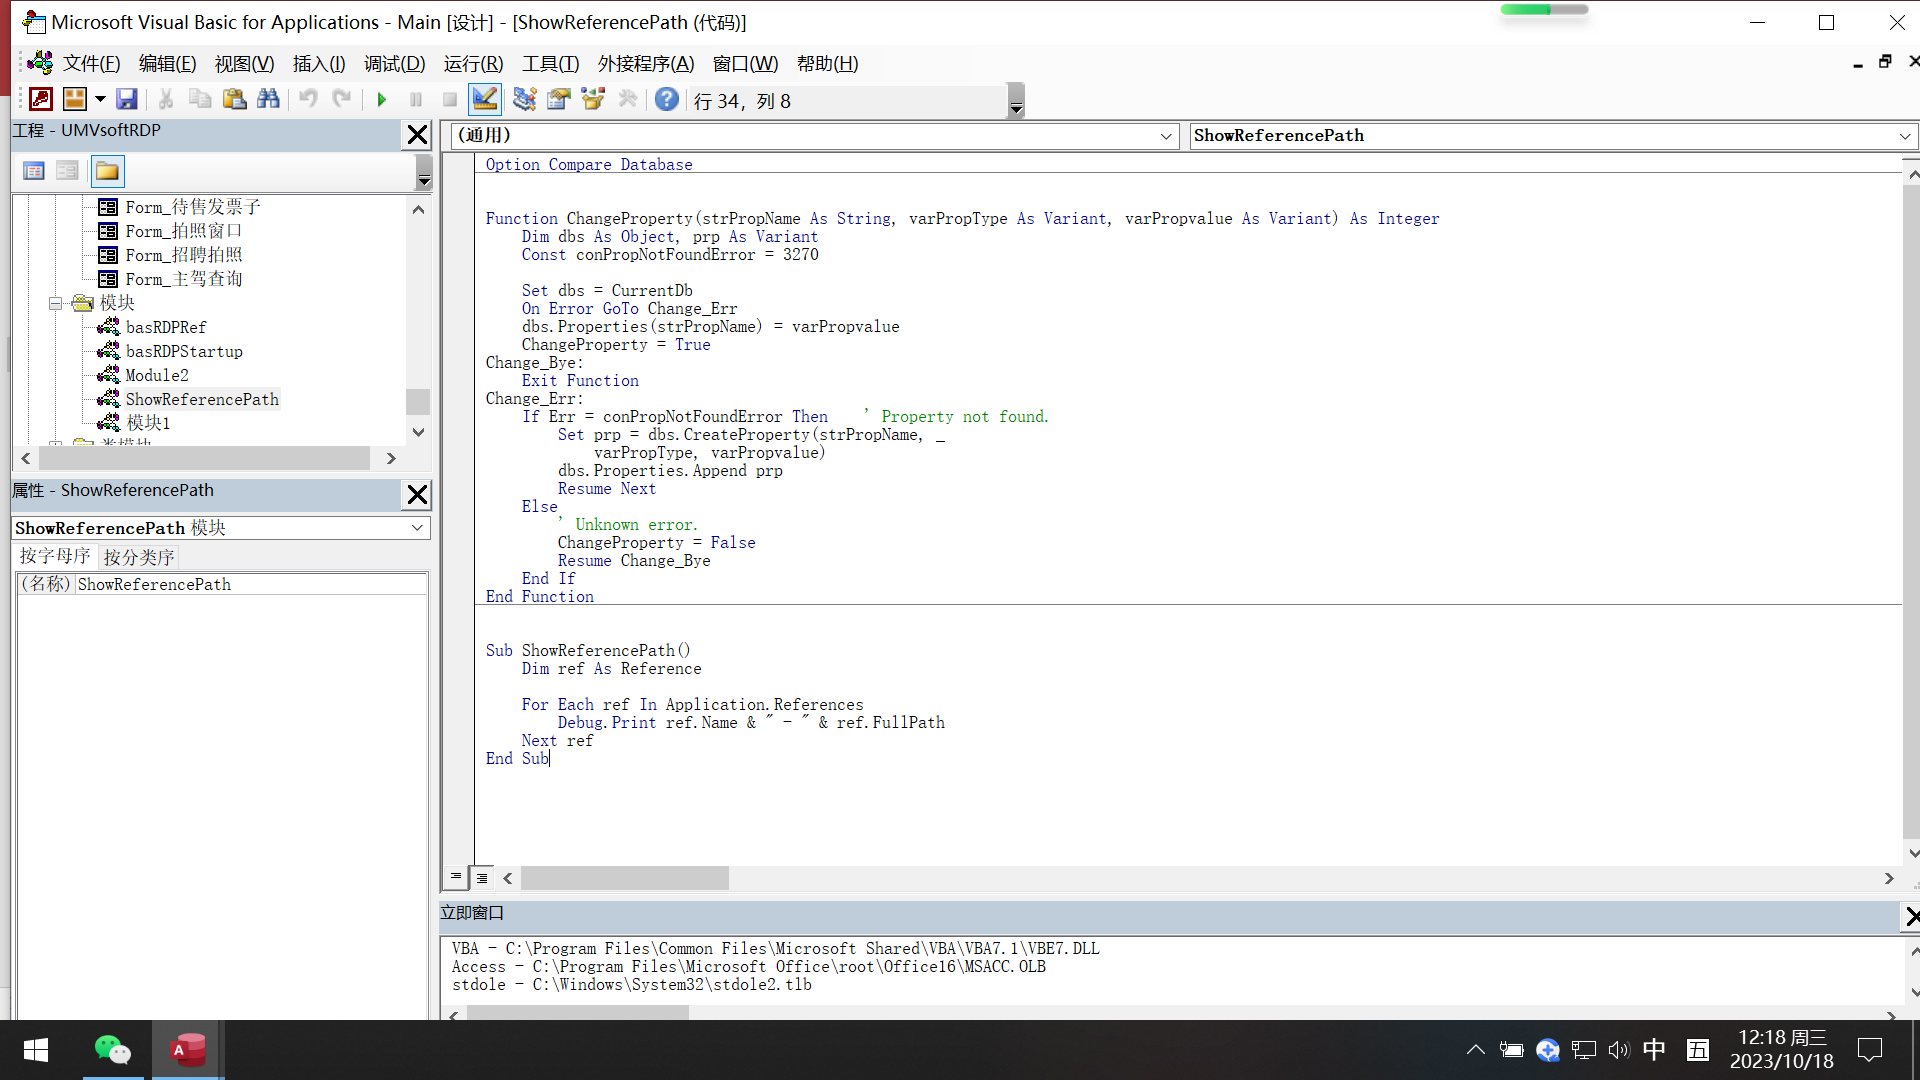Click the View Object icon in project panel
The width and height of the screenshot is (1920, 1080).
click(x=67, y=171)
